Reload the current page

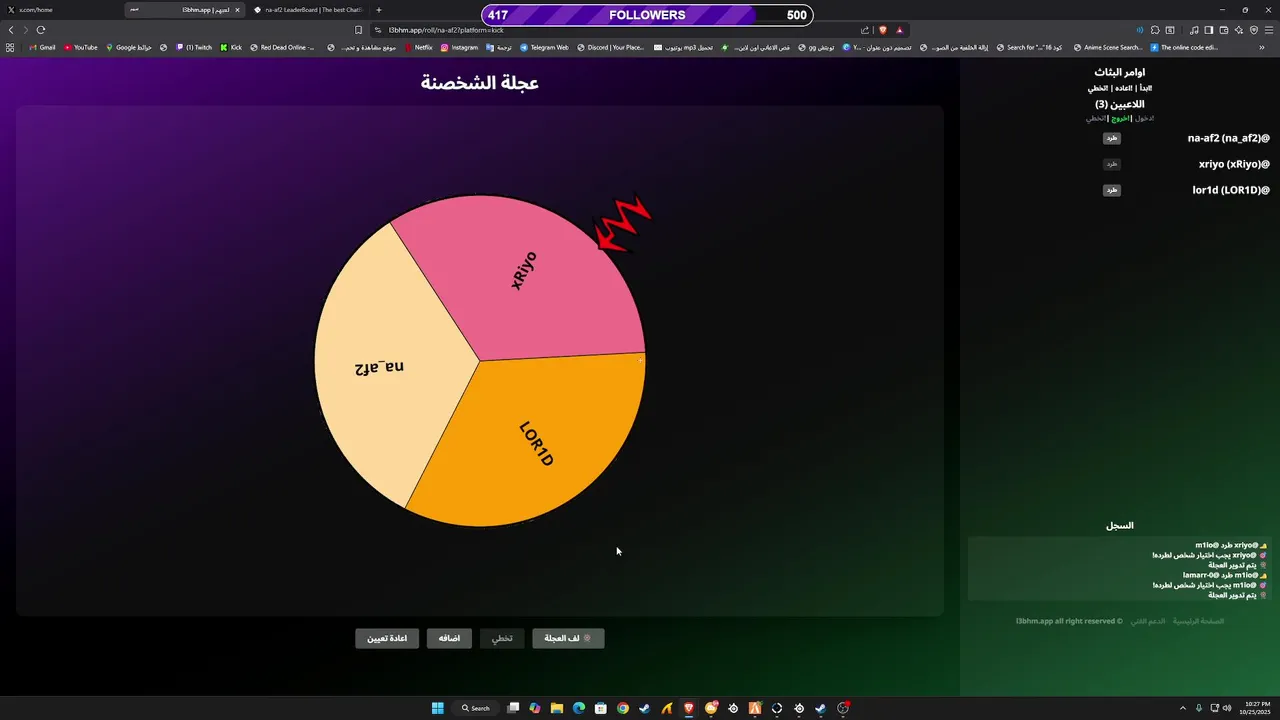click(x=41, y=30)
